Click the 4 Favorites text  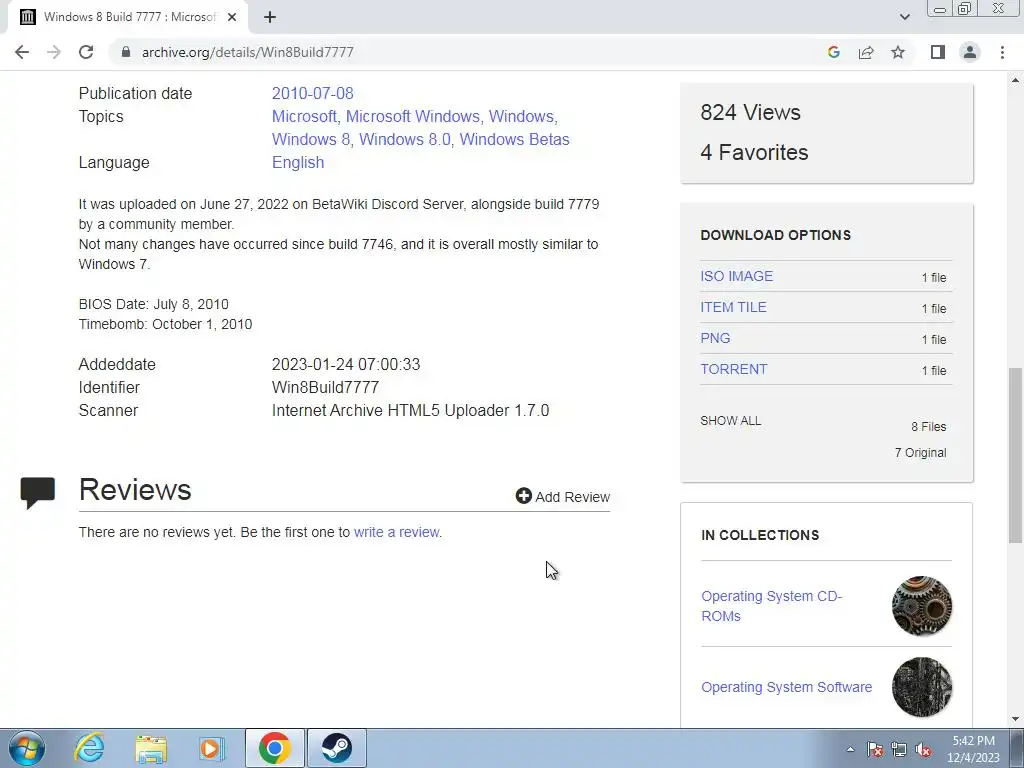point(754,152)
